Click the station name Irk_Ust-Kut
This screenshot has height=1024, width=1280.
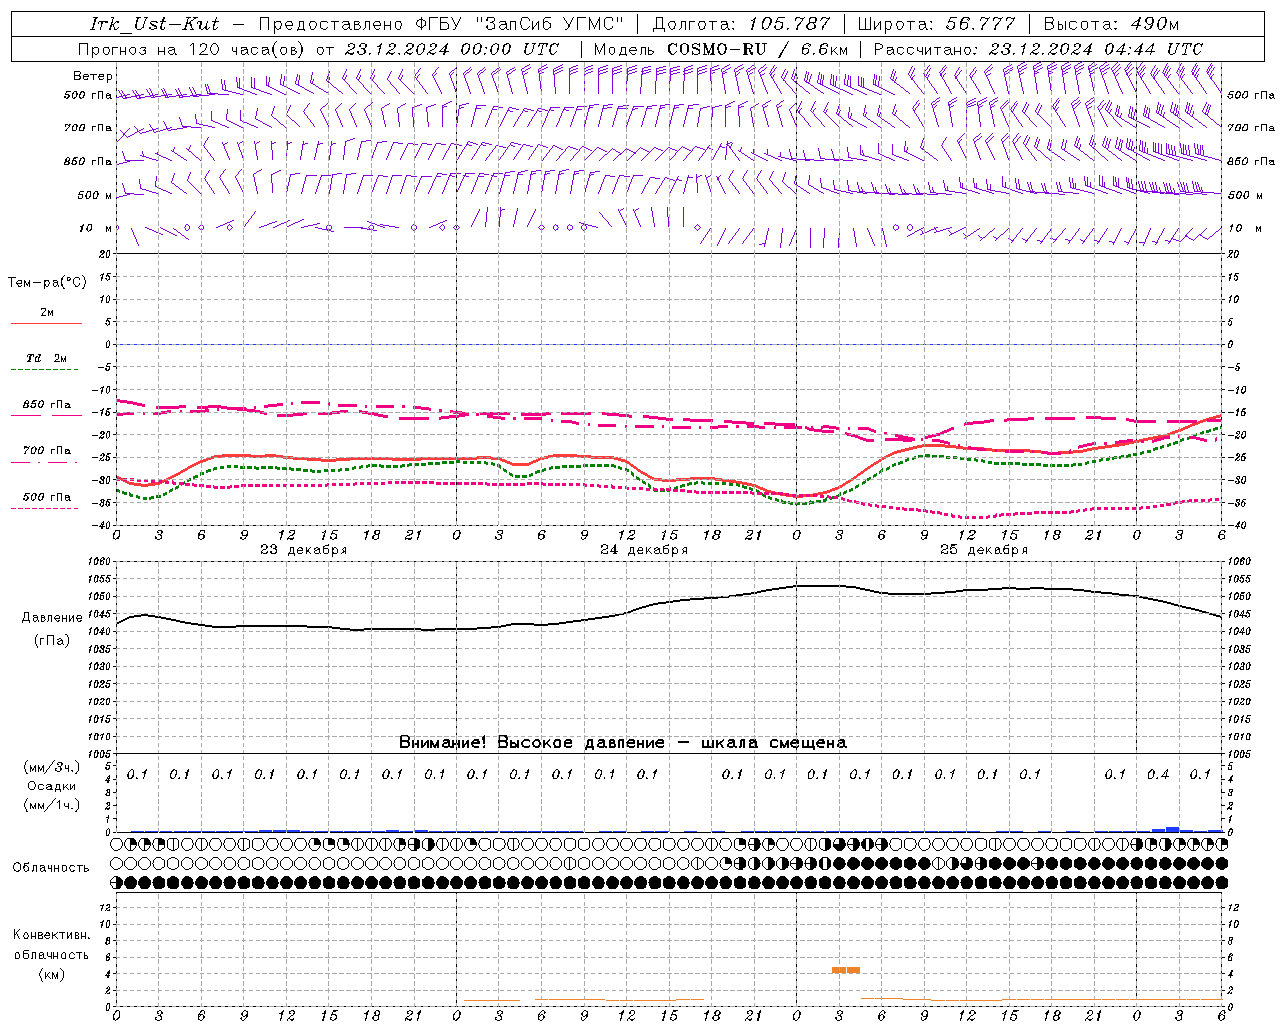tap(154, 24)
